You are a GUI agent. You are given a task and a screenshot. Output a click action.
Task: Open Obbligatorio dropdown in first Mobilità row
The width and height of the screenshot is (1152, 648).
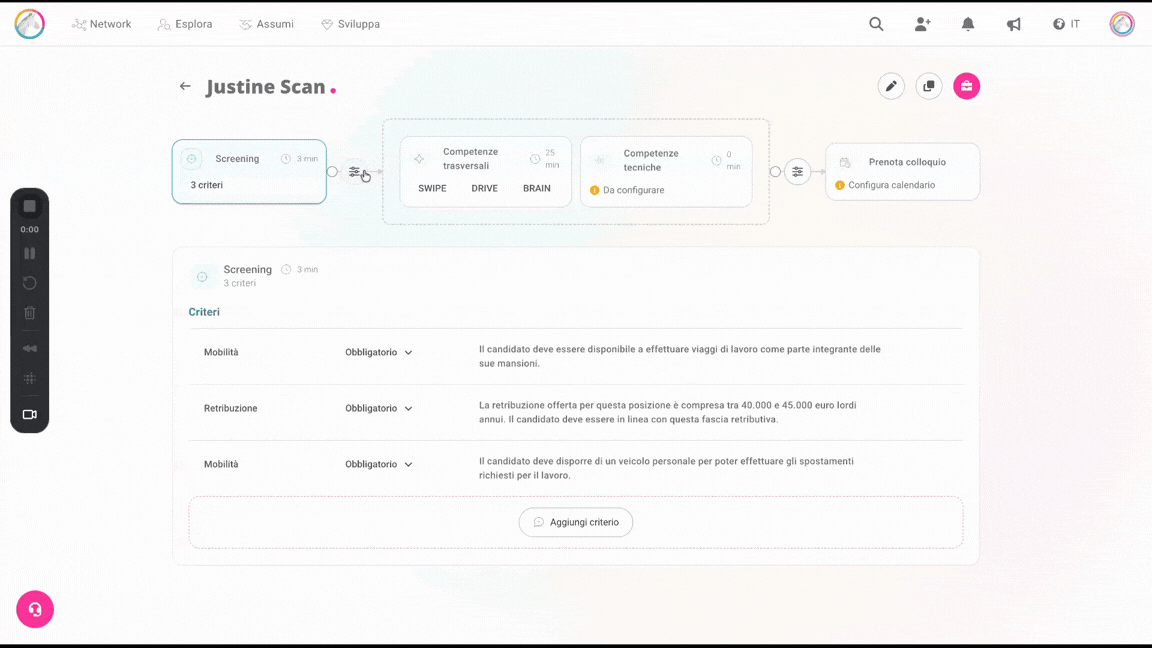point(379,352)
